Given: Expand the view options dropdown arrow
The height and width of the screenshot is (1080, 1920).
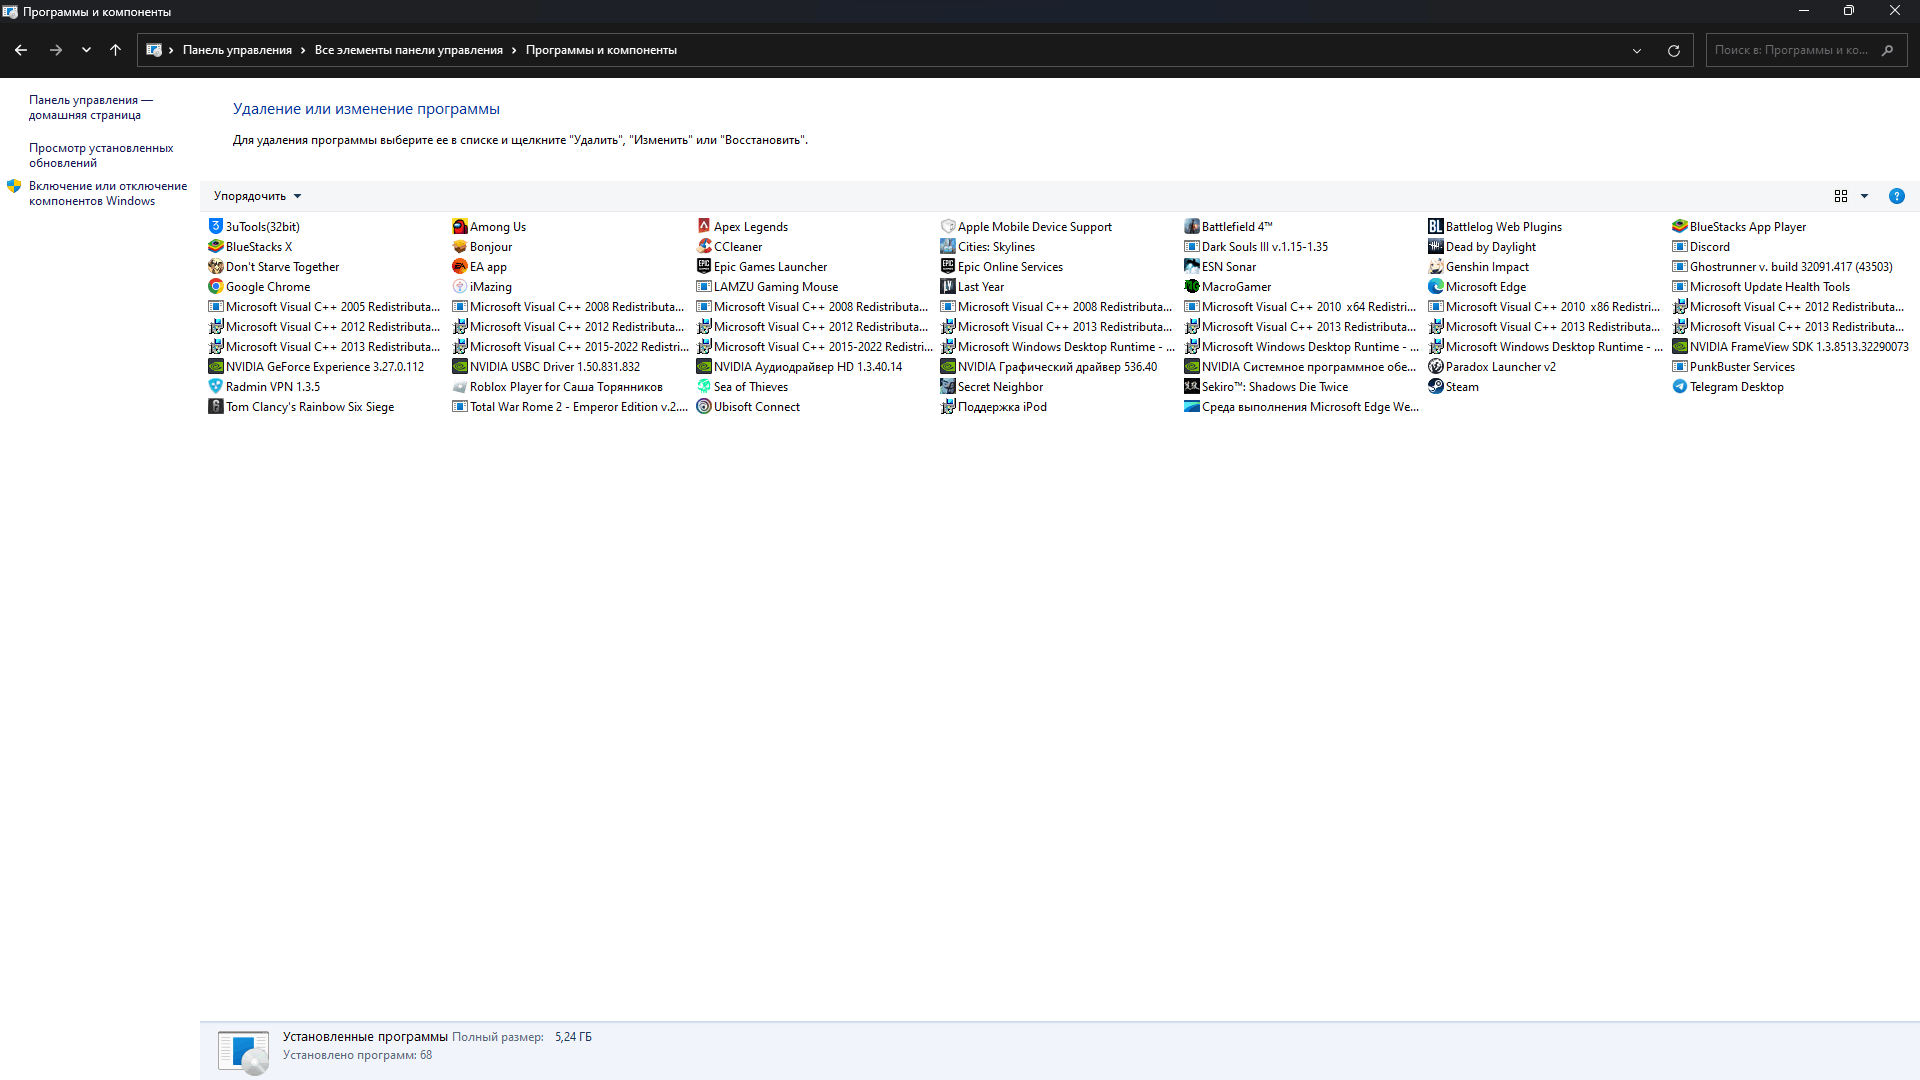Looking at the screenshot, I should click(x=1864, y=196).
